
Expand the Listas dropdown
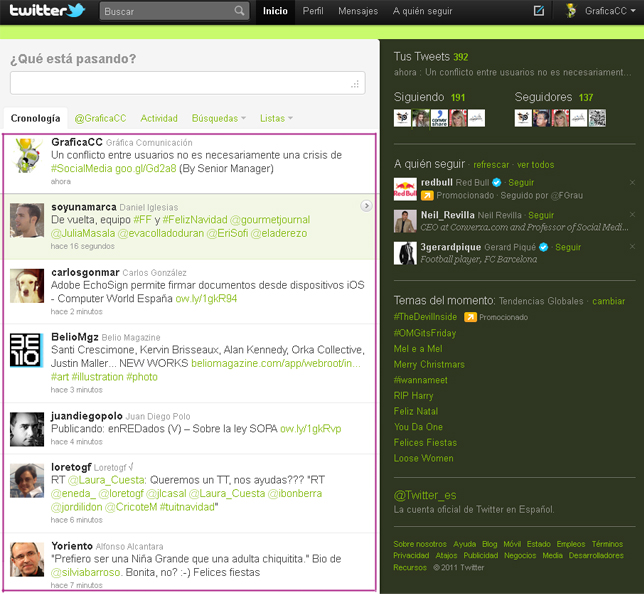[276, 118]
